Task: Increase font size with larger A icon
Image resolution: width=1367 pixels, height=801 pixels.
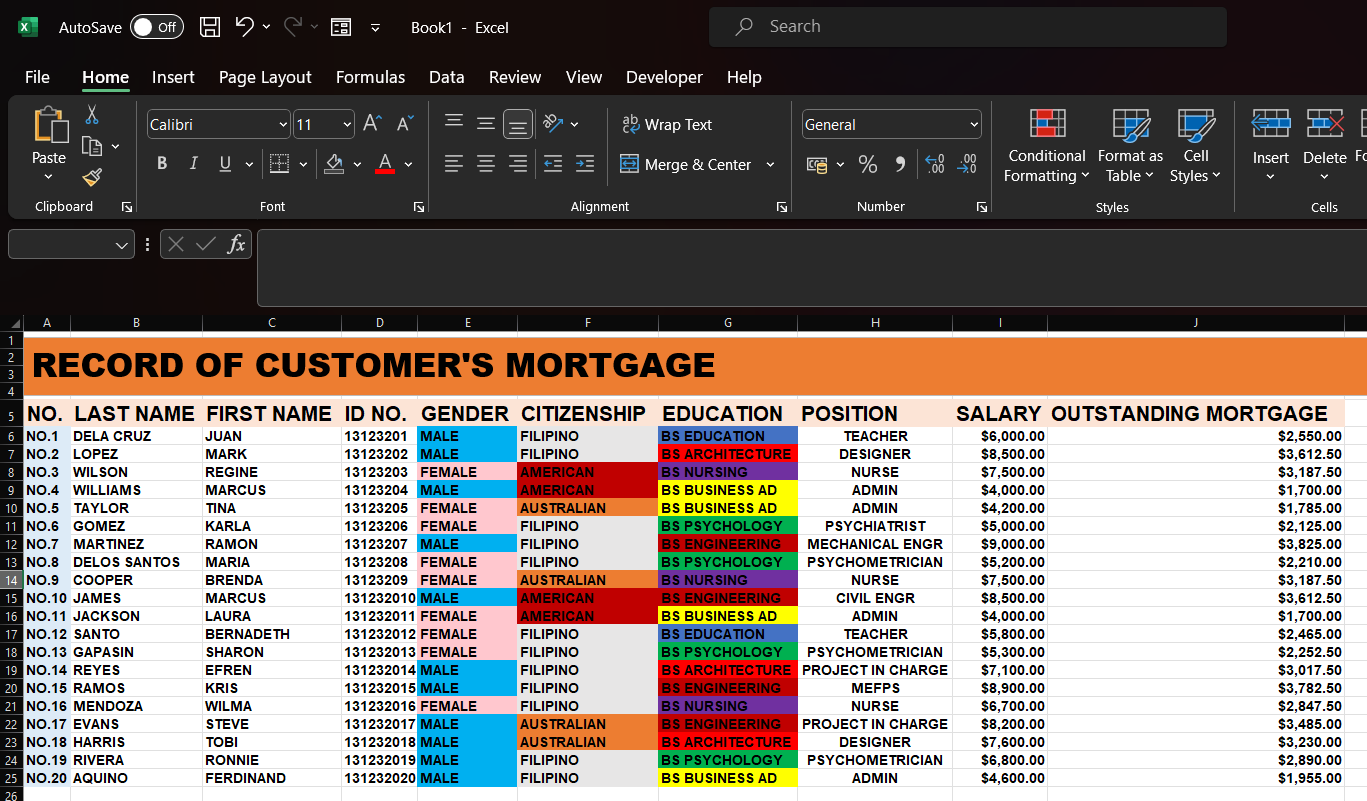Action: 372,124
